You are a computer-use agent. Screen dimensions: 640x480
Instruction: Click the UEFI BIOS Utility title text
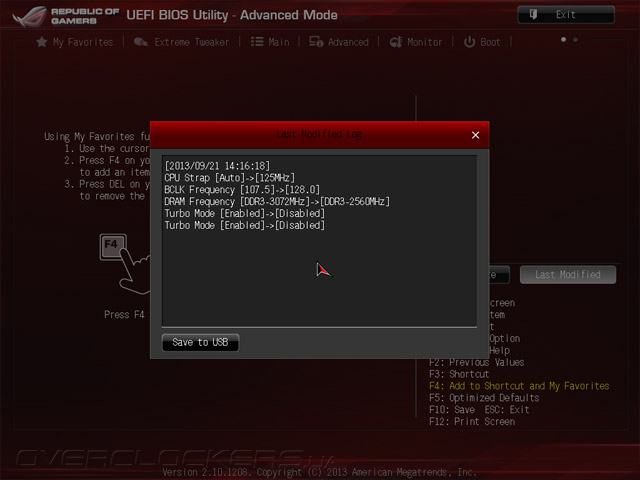click(232, 15)
